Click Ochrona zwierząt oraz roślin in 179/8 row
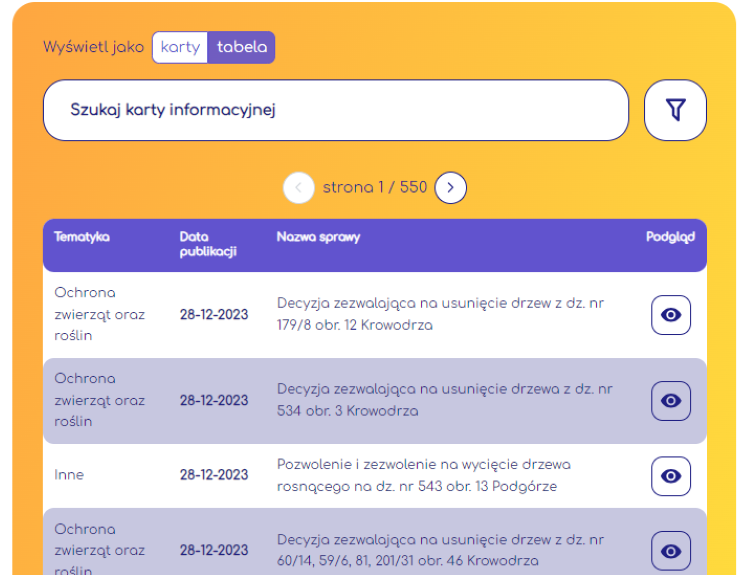 99,314
